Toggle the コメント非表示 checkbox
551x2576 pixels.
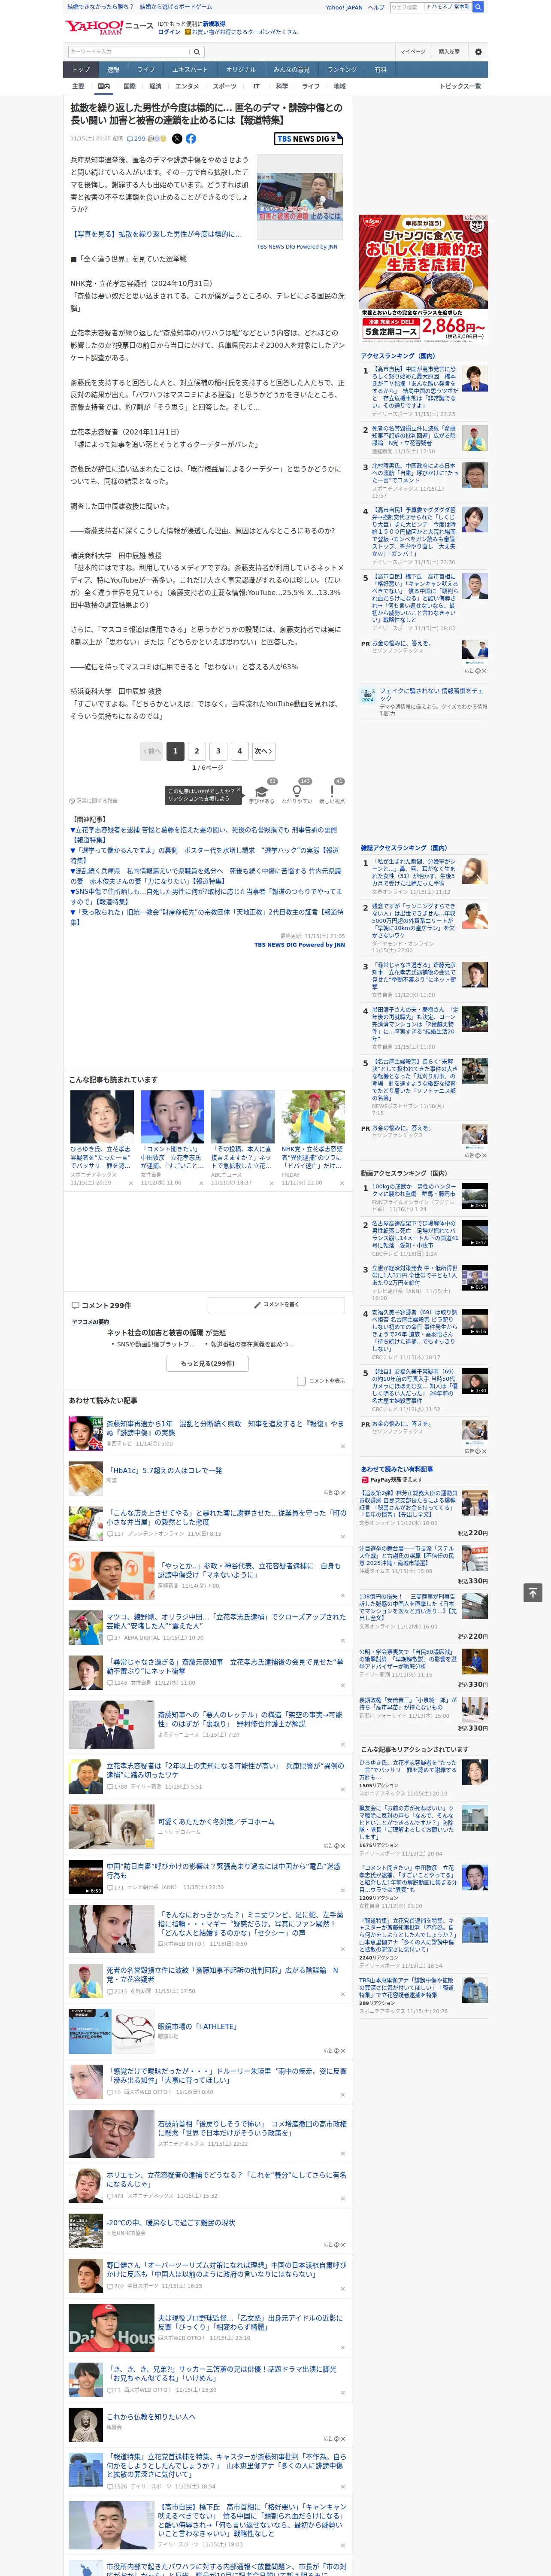tap(301, 1381)
